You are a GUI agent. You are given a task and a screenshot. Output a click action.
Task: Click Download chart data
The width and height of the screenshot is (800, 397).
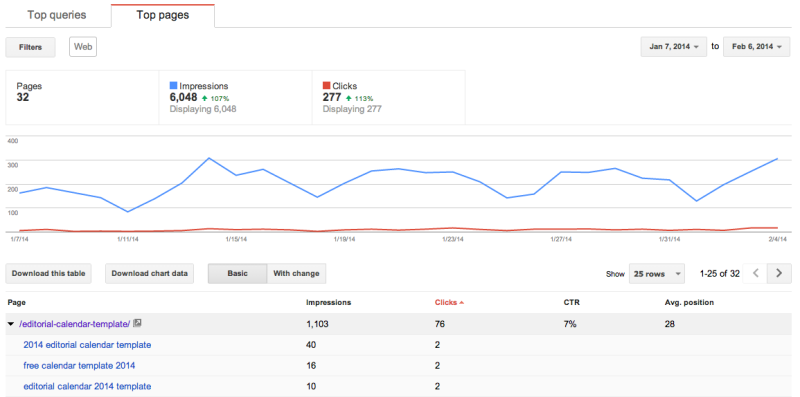click(x=149, y=274)
